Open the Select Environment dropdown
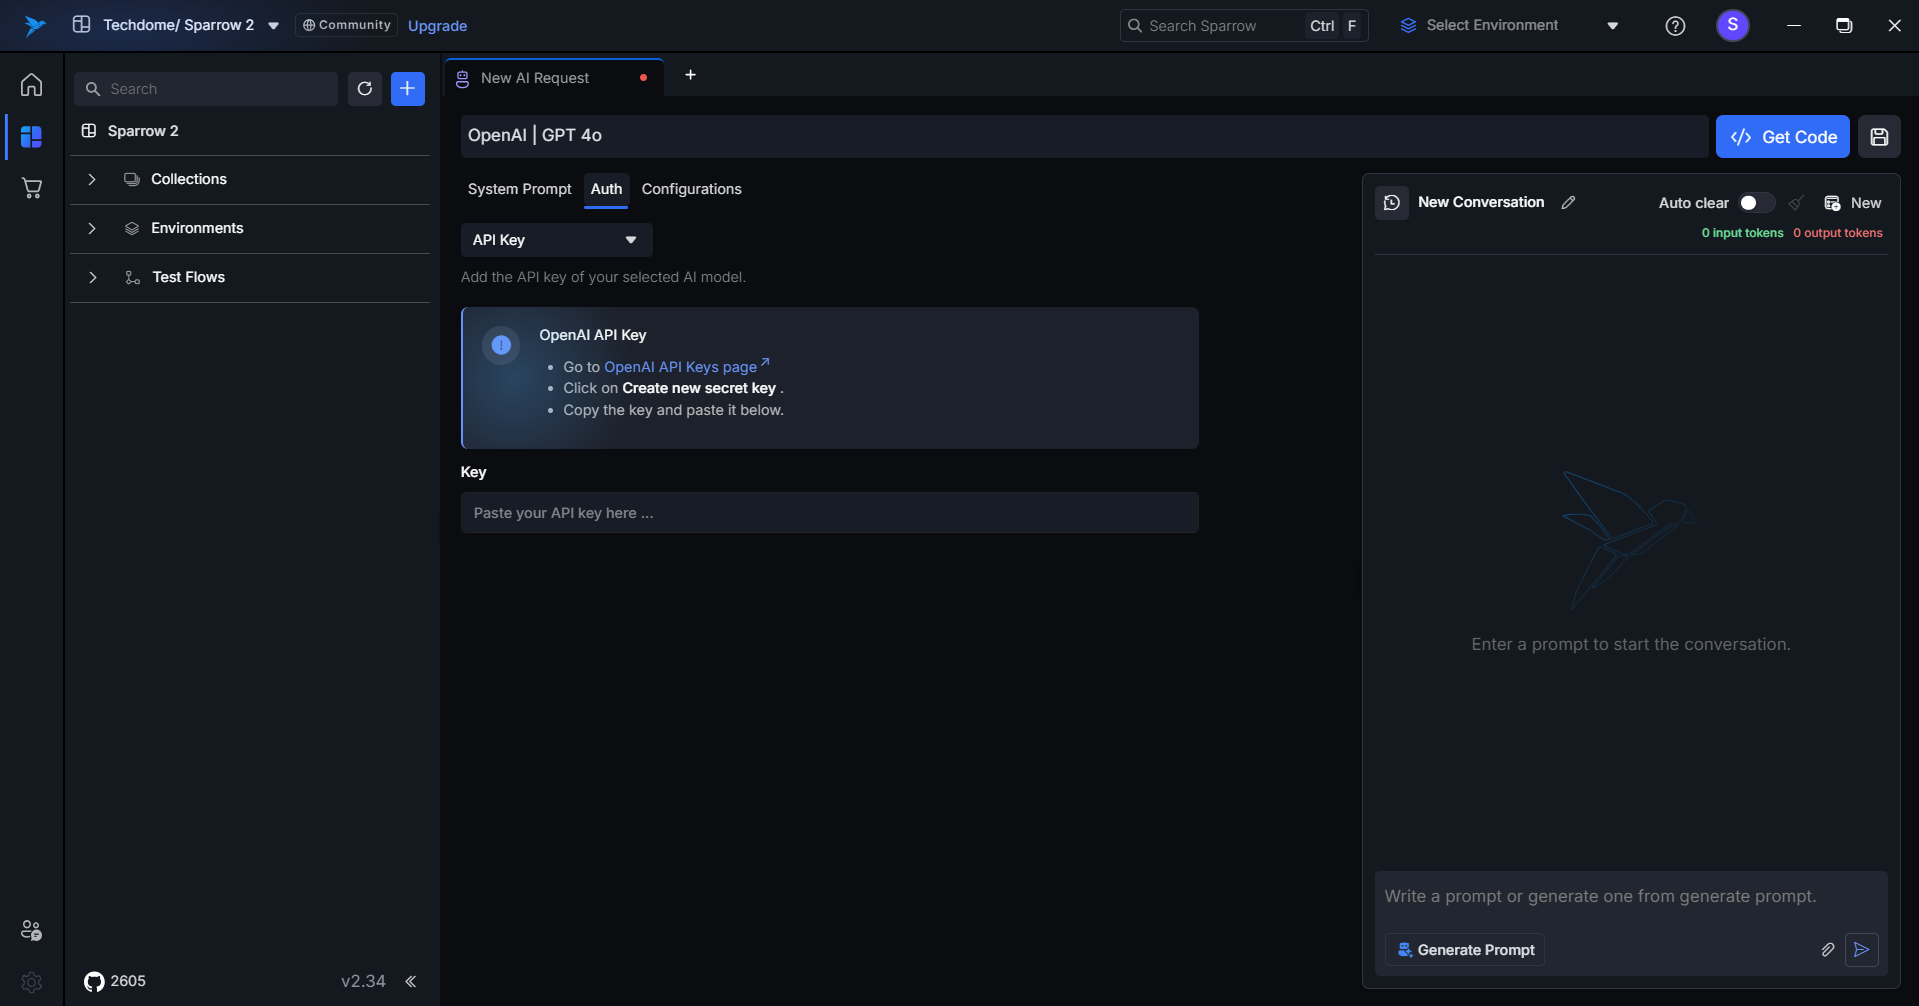Screen dimensions: 1919x1006 pos(1508,26)
